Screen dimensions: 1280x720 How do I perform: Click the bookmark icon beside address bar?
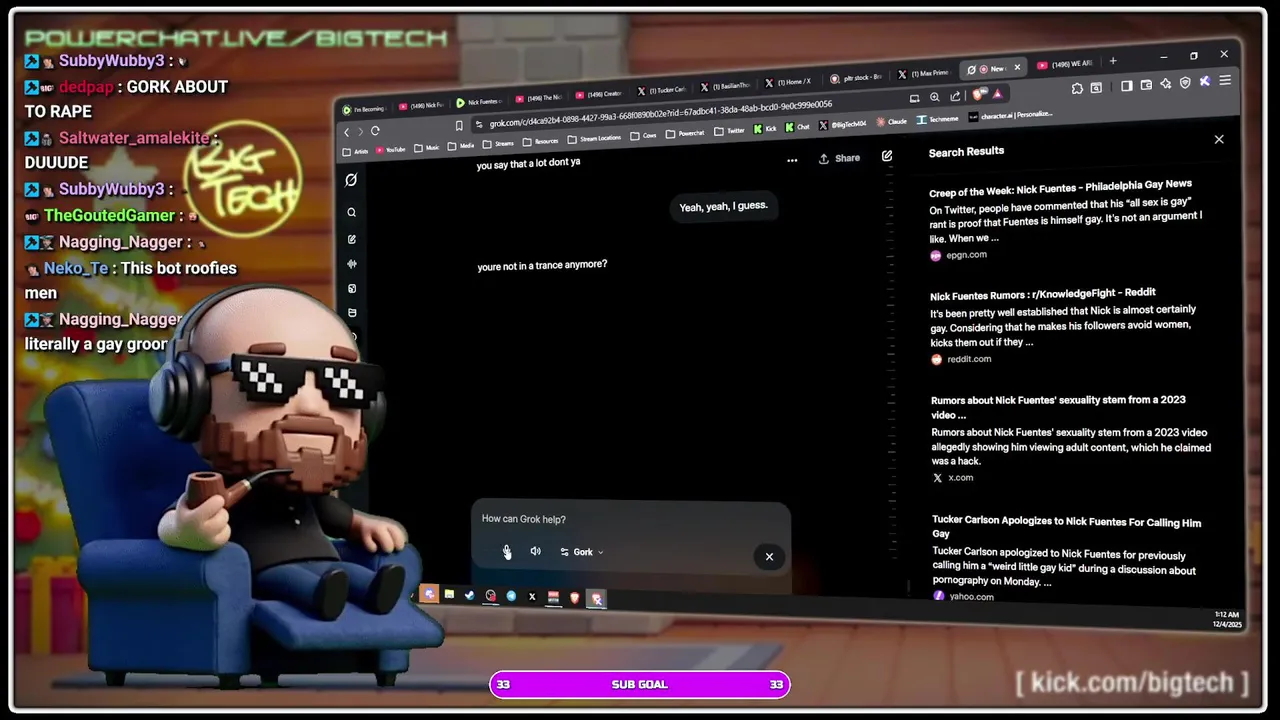(x=459, y=126)
